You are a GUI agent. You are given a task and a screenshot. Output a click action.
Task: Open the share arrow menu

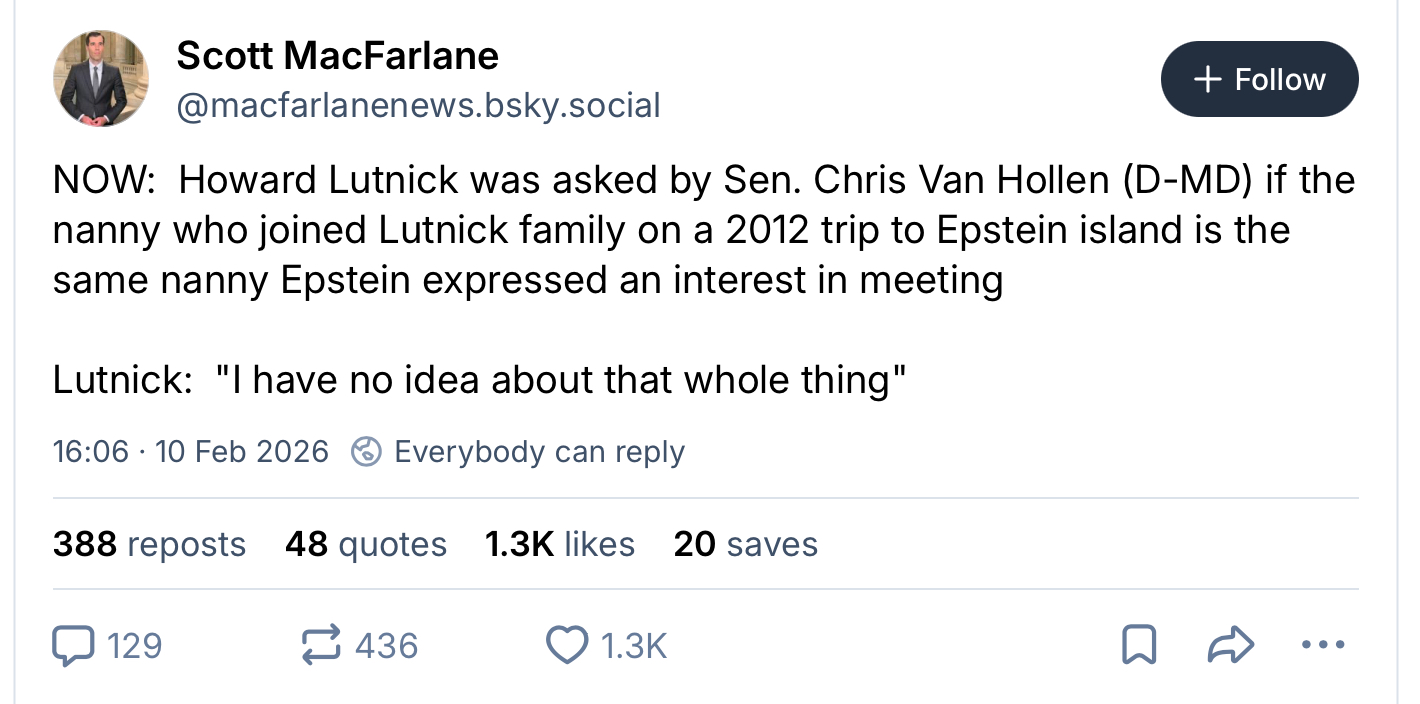(1230, 645)
